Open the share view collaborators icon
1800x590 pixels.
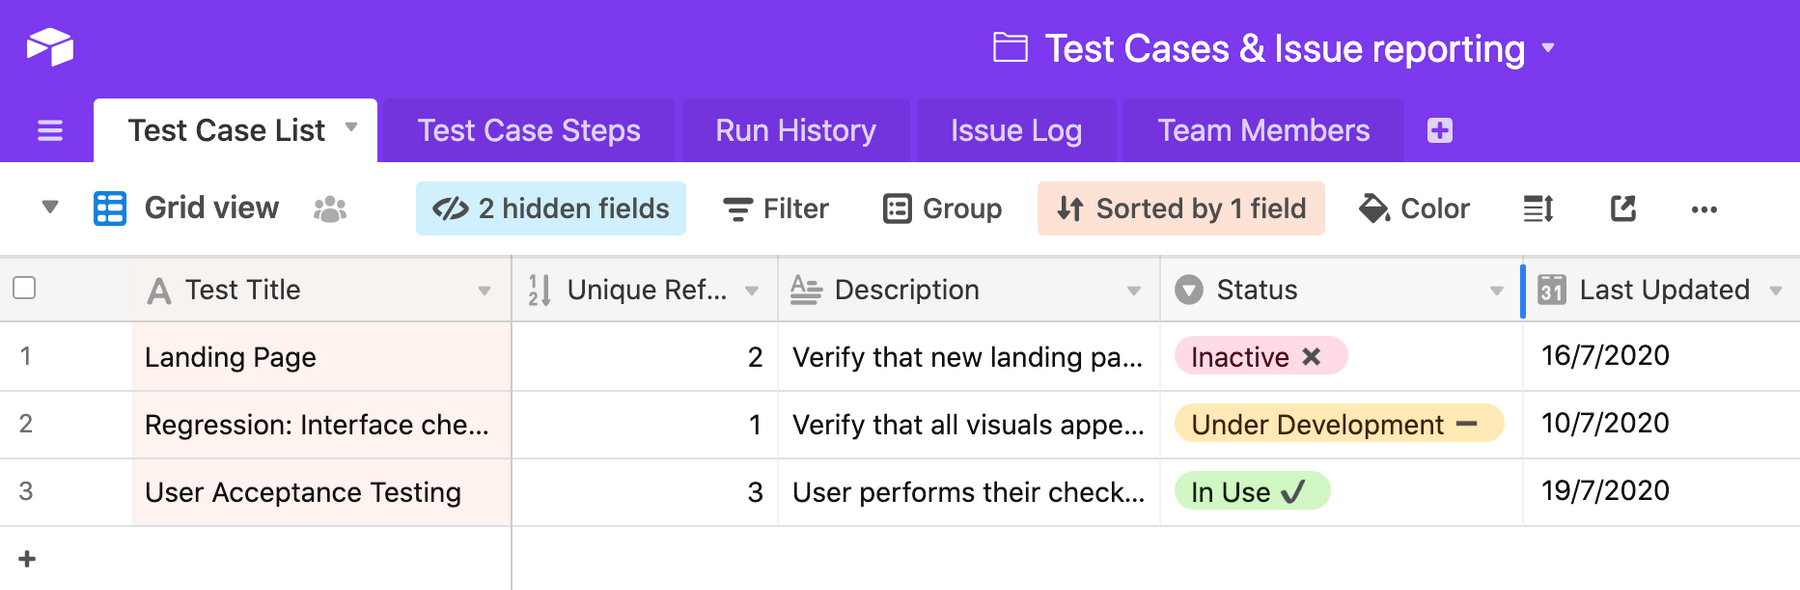(330, 209)
